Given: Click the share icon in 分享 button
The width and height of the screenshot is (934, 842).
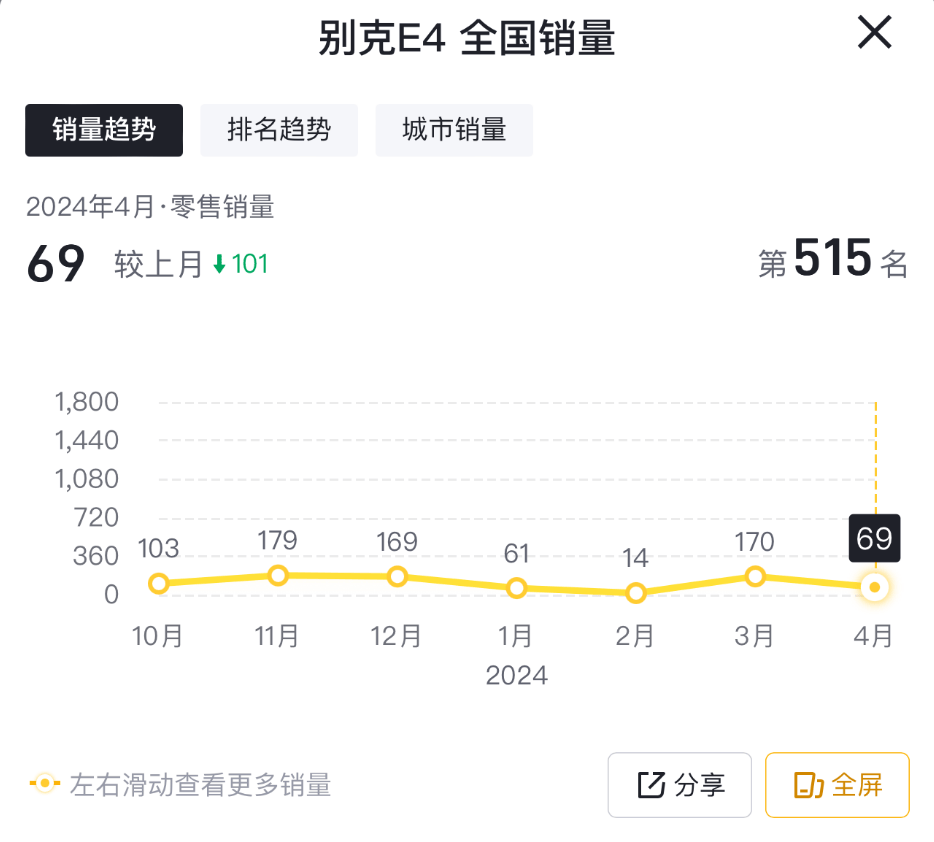Looking at the screenshot, I should point(651,785).
